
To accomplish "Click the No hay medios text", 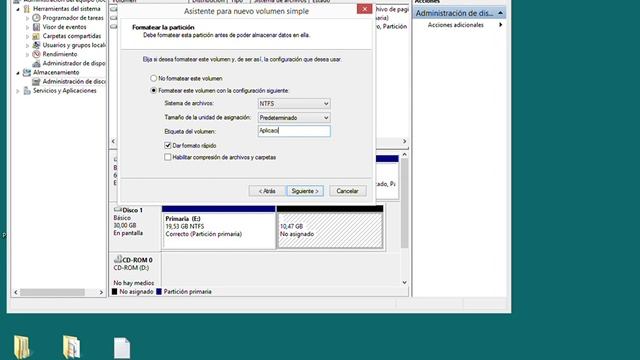I will (x=134, y=283).
